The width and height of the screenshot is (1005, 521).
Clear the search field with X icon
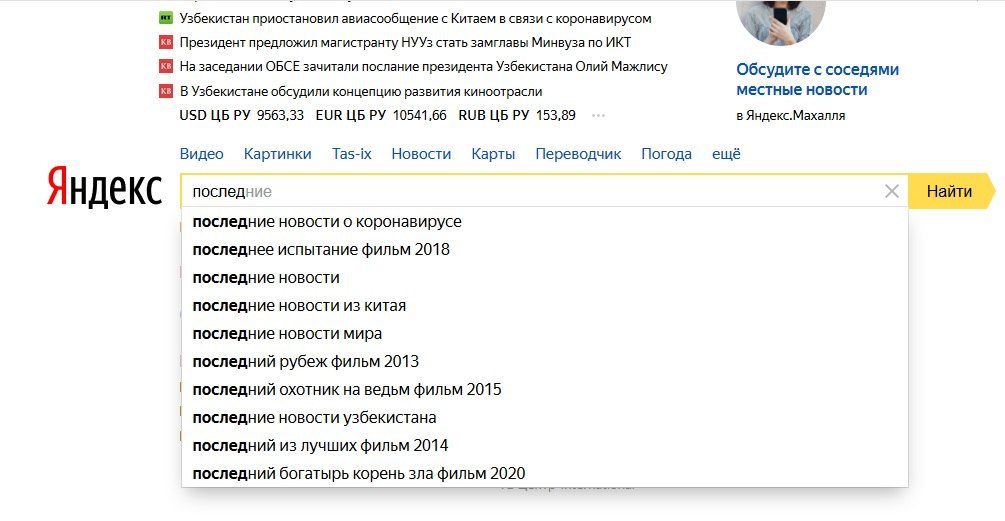[x=892, y=191]
